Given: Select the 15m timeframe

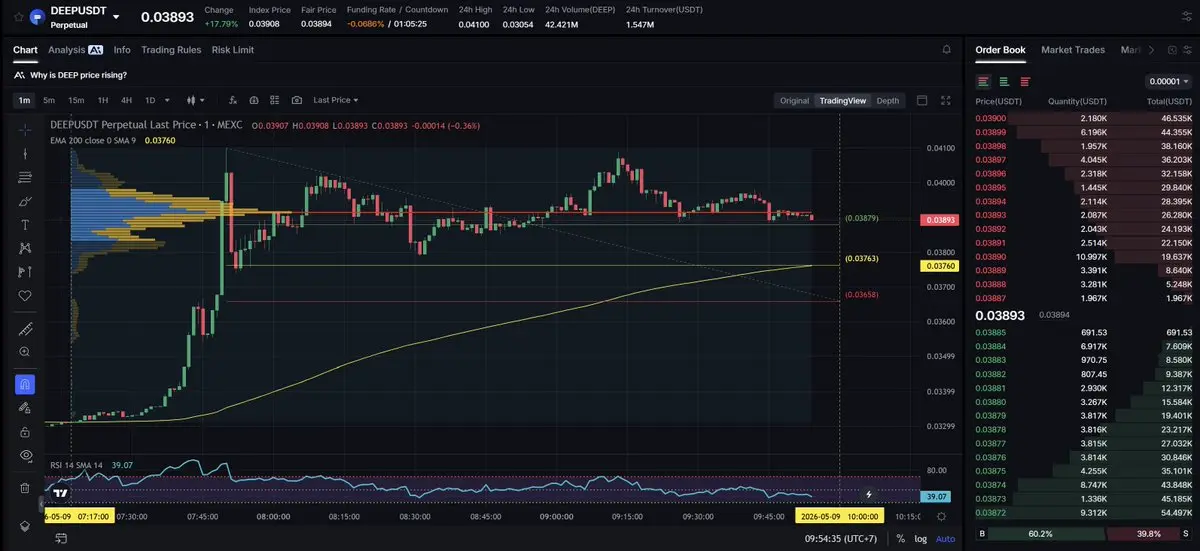Looking at the screenshot, I should click(76, 100).
